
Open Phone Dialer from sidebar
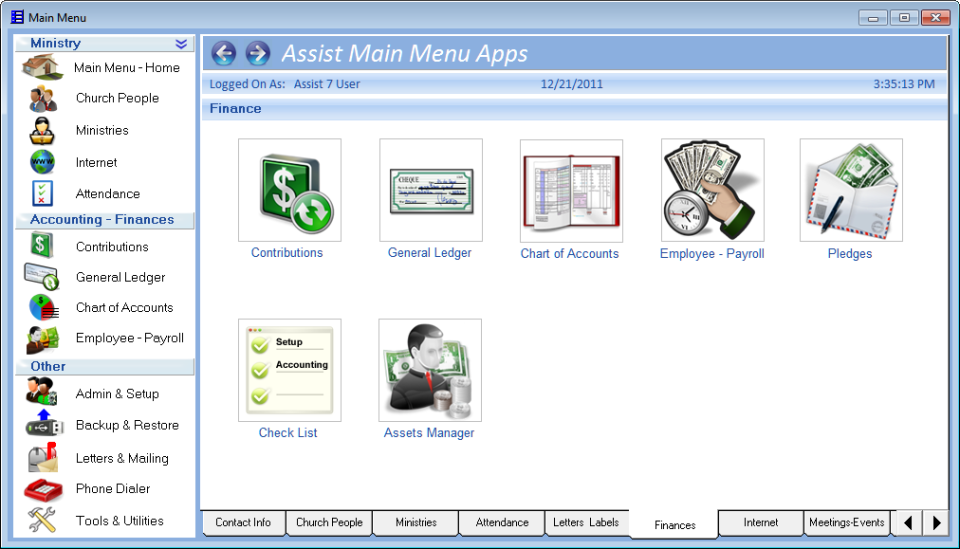113,489
